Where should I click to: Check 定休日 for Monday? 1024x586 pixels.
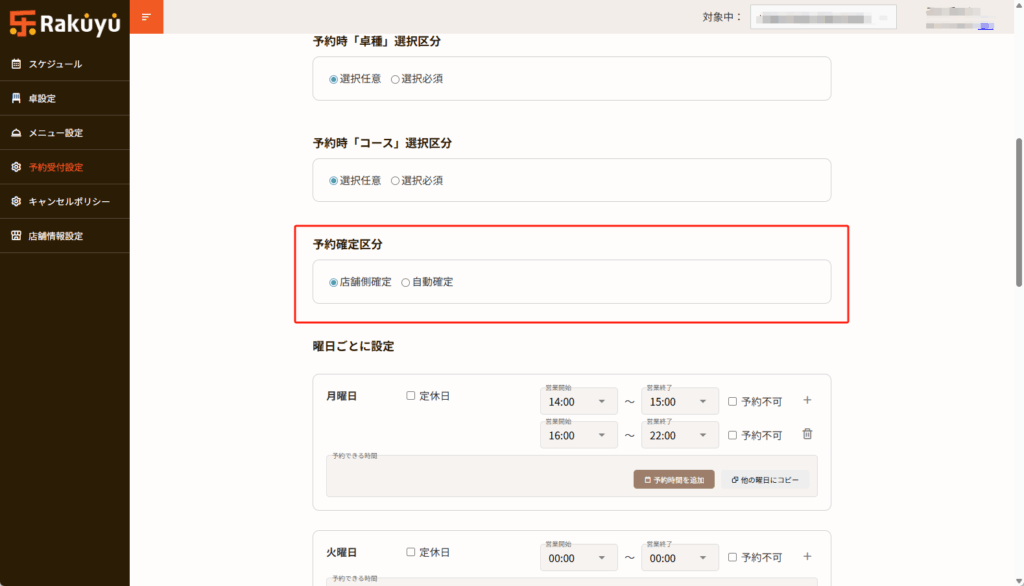411,396
